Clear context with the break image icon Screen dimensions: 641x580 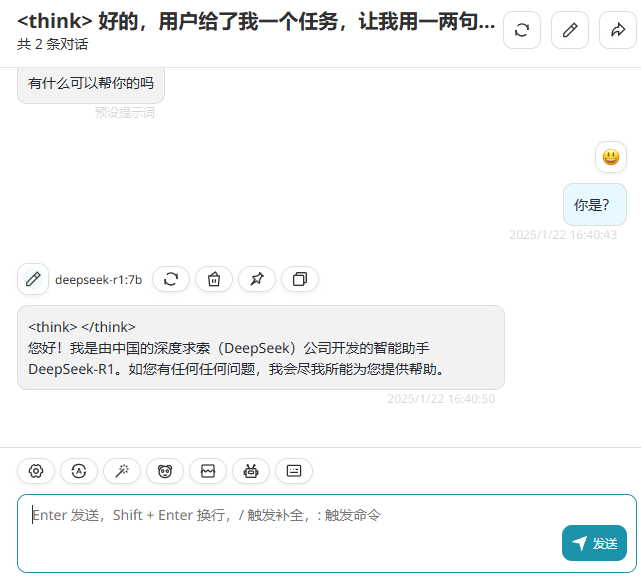(x=208, y=471)
